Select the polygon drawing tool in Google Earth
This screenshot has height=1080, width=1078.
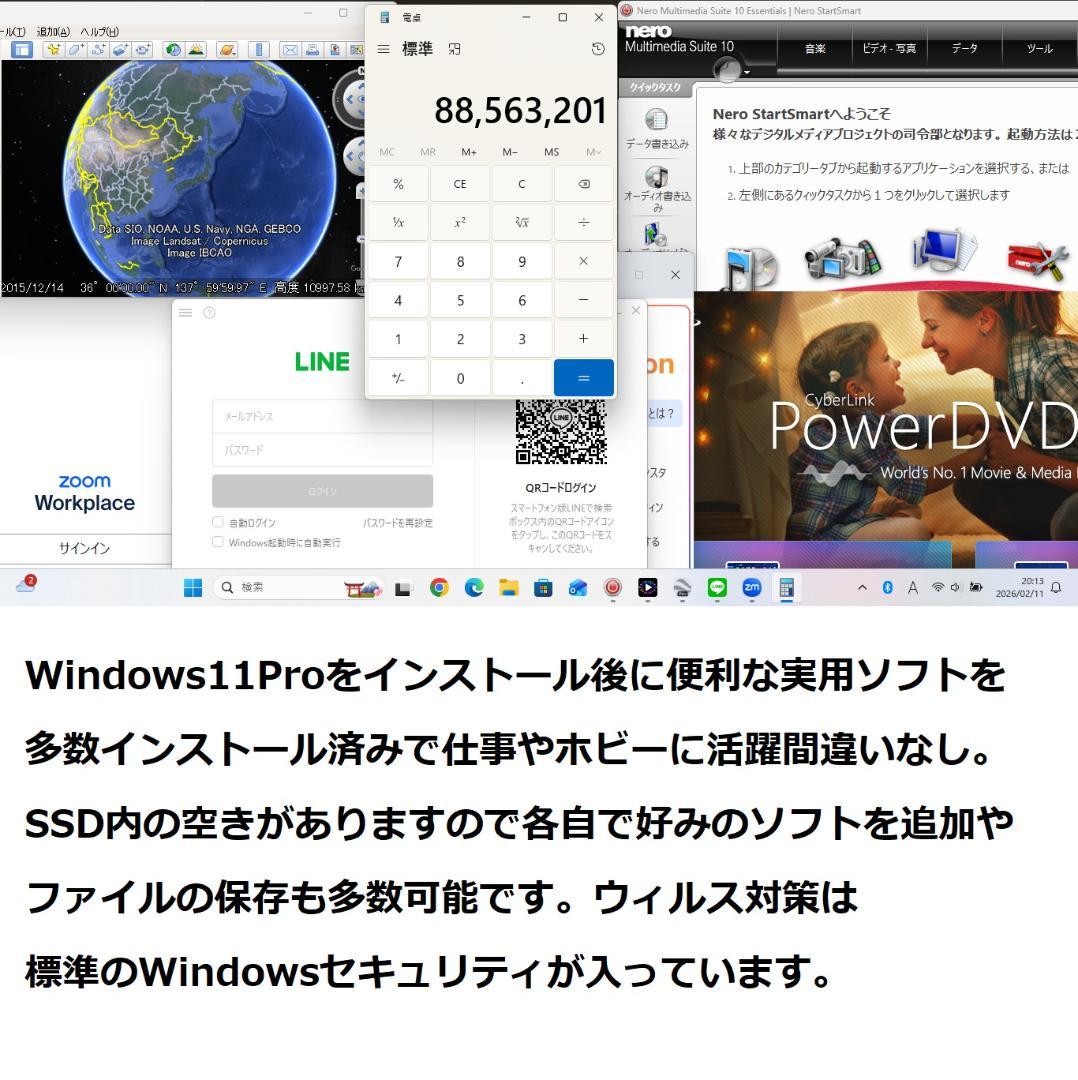[76, 47]
